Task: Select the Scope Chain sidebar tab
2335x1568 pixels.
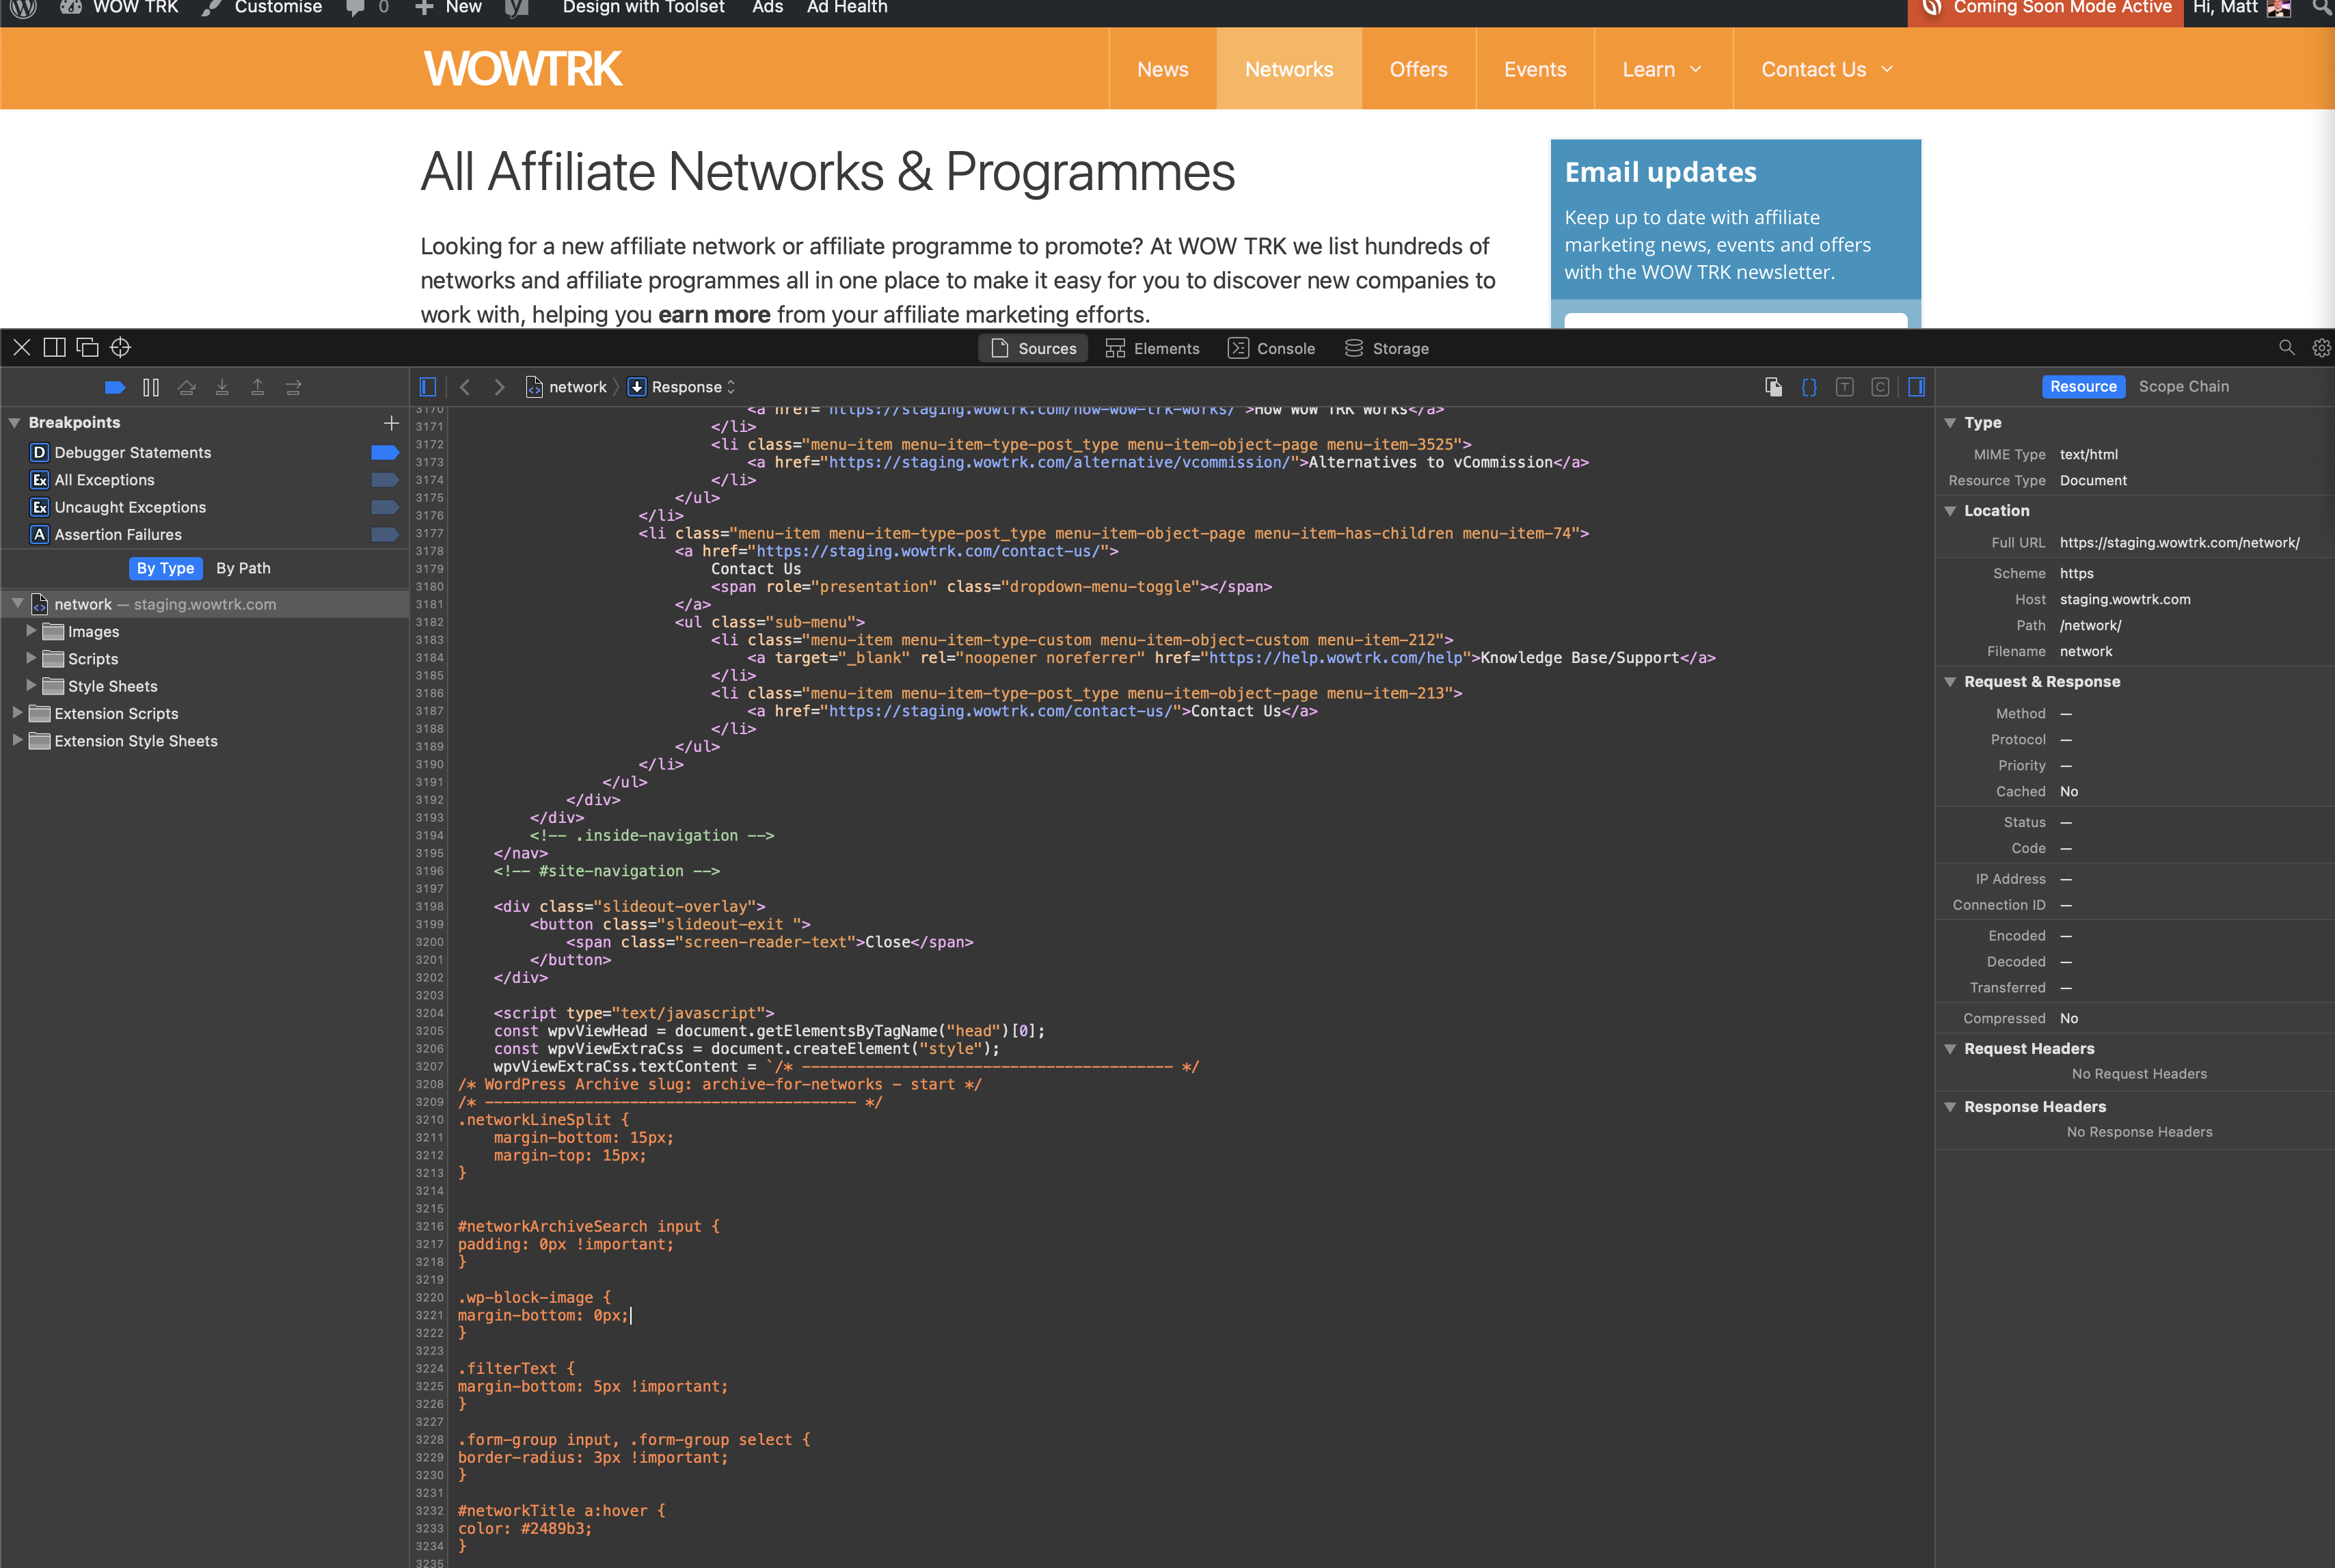Action: [2184, 387]
